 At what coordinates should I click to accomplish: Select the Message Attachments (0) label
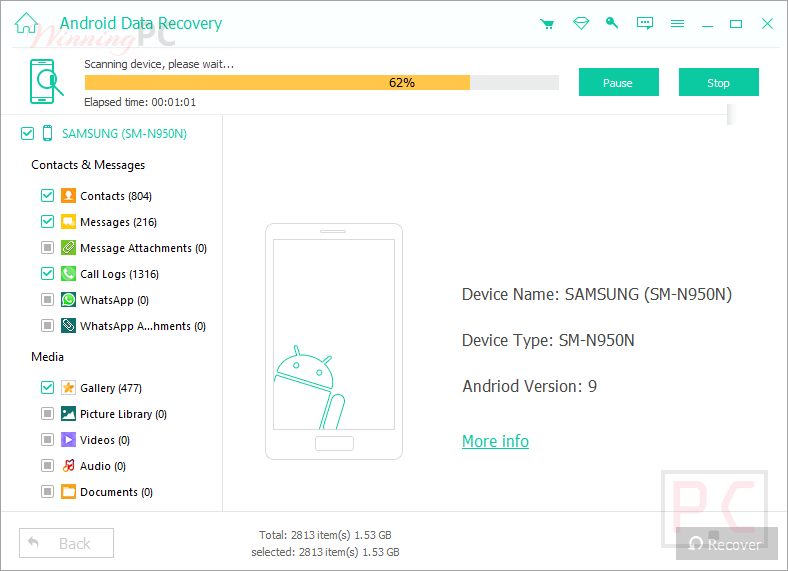coord(144,248)
